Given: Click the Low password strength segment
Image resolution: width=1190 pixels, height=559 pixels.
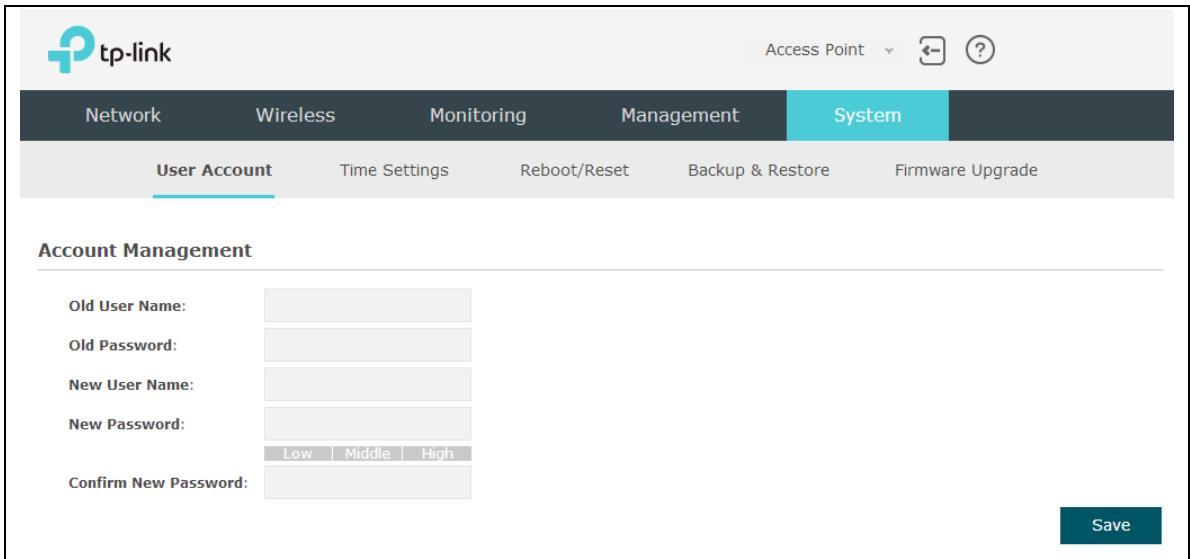Looking at the screenshot, I should tap(298, 454).
